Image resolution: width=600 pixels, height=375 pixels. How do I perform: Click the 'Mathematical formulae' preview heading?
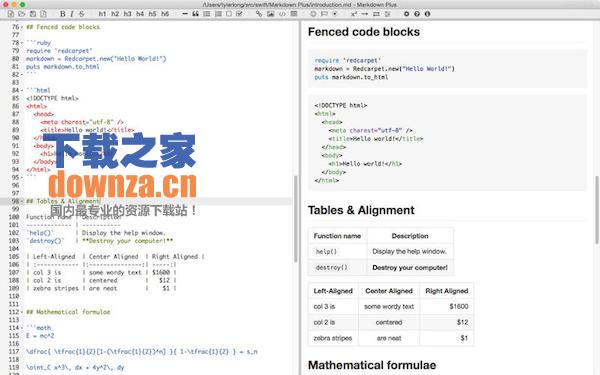tap(372, 365)
